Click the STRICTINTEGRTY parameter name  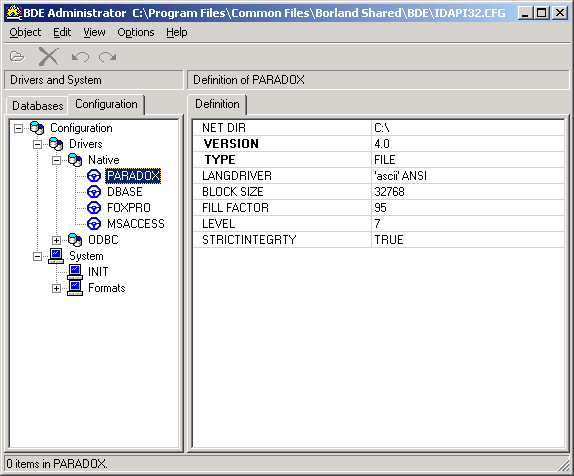249,240
